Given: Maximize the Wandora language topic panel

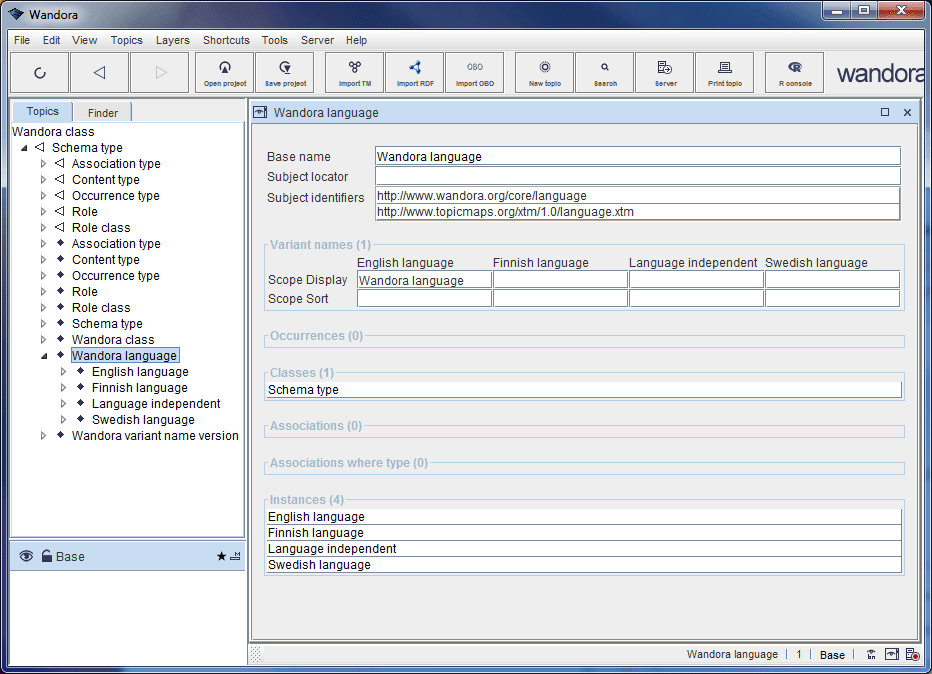Looking at the screenshot, I should (885, 113).
